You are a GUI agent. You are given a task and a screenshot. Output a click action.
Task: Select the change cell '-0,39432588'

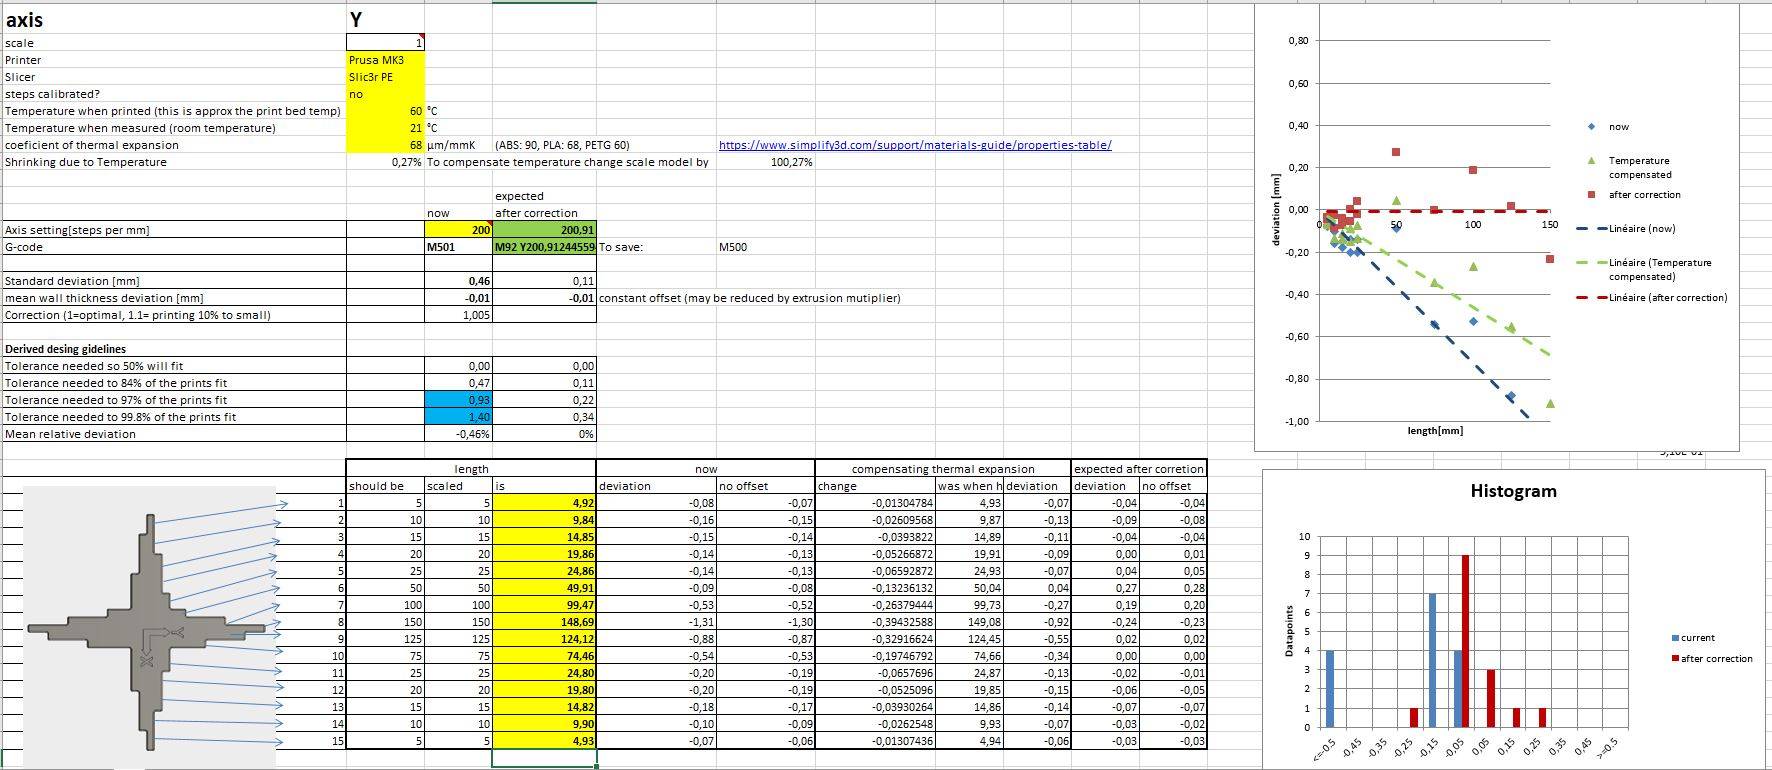pyautogui.click(x=875, y=622)
